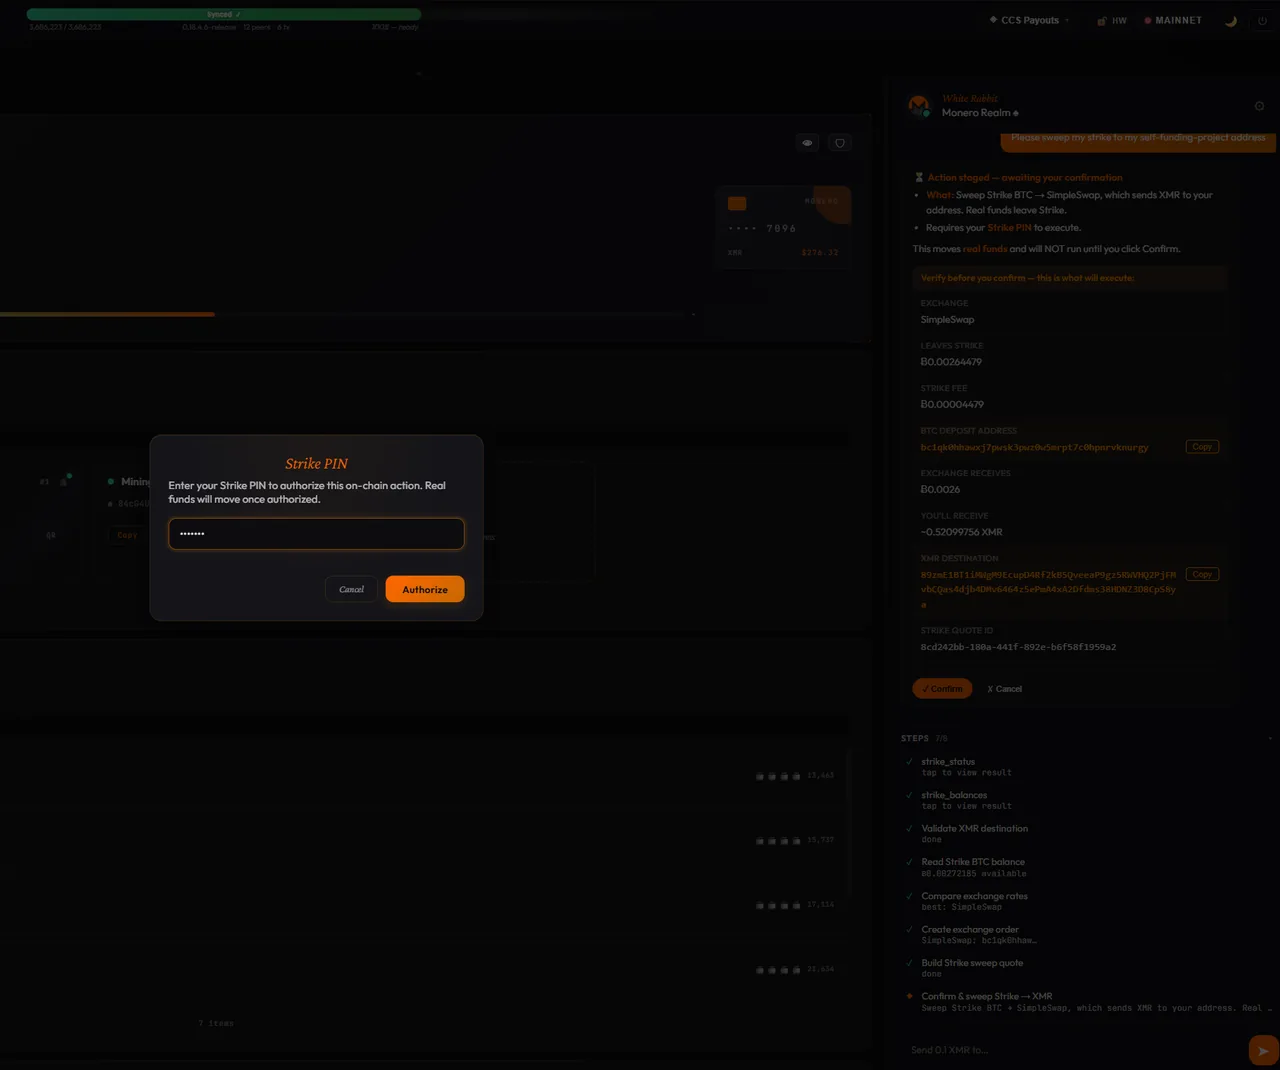Click the Monero card ending in 7896
This screenshot has height=1070, width=1280.
(783, 226)
